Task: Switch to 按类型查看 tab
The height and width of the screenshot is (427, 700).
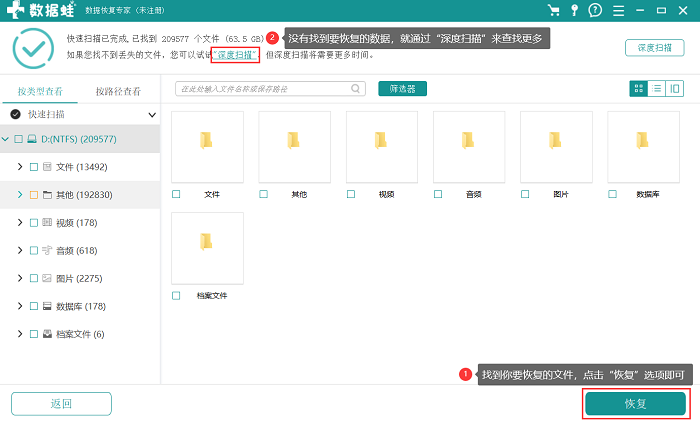Action: (x=40, y=92)
